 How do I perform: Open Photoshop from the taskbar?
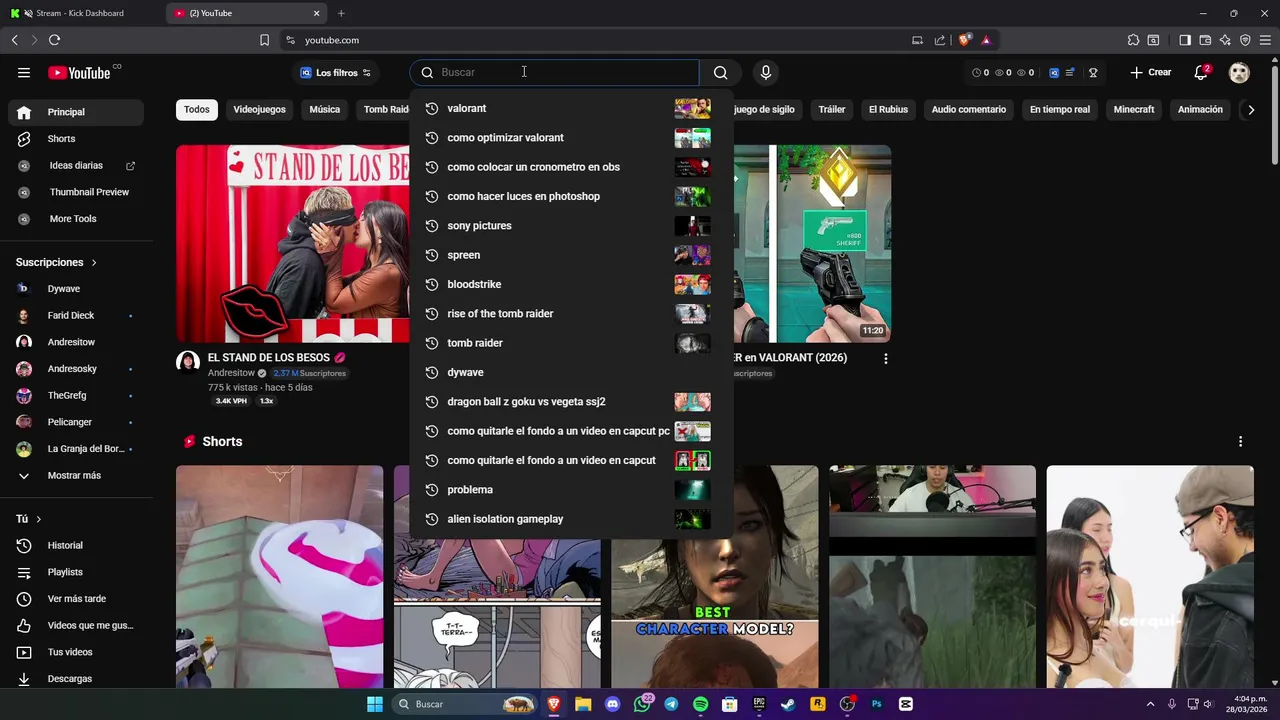coord(876,704)
